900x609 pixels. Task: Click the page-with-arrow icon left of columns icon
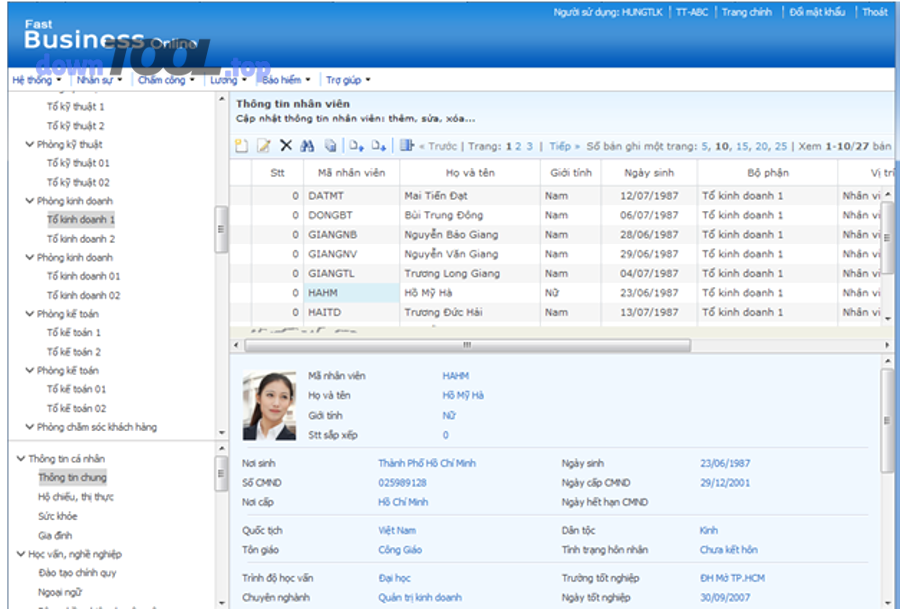pyautogui.click(x=379, y=146)
